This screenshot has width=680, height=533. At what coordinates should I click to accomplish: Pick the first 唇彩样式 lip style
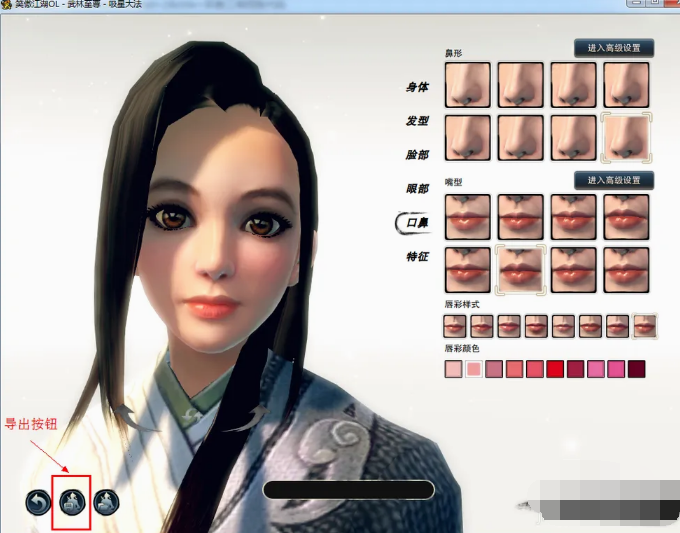(454, 326)
